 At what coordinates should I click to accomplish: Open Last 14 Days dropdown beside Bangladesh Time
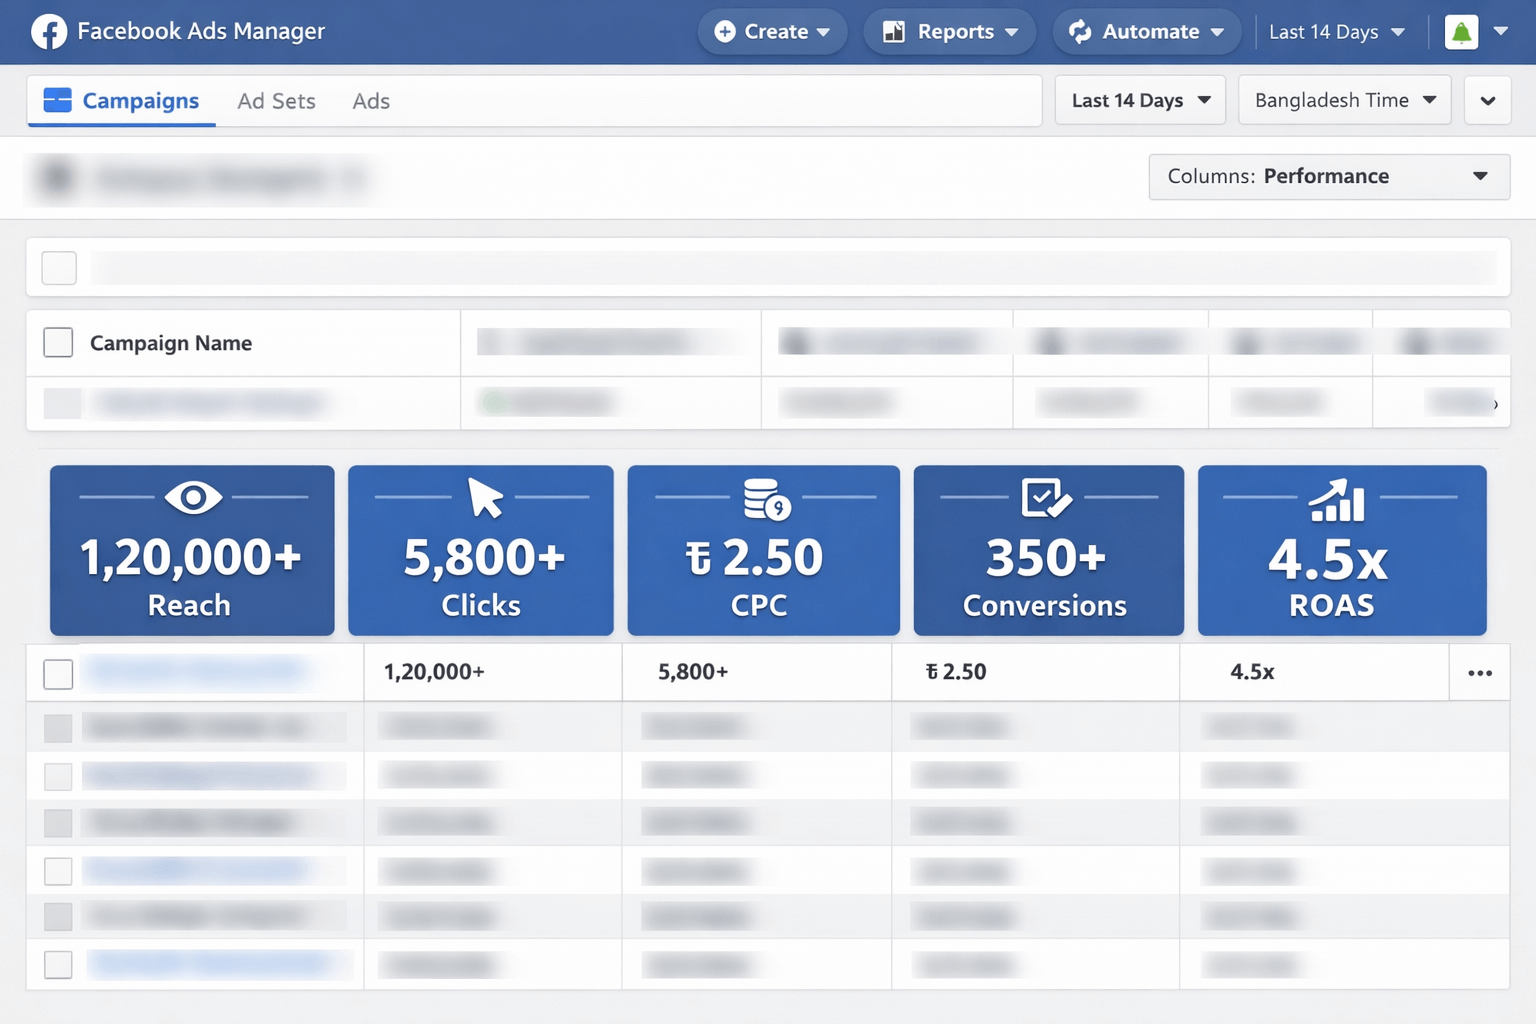pyautogui.click(x=1139, y=101)
